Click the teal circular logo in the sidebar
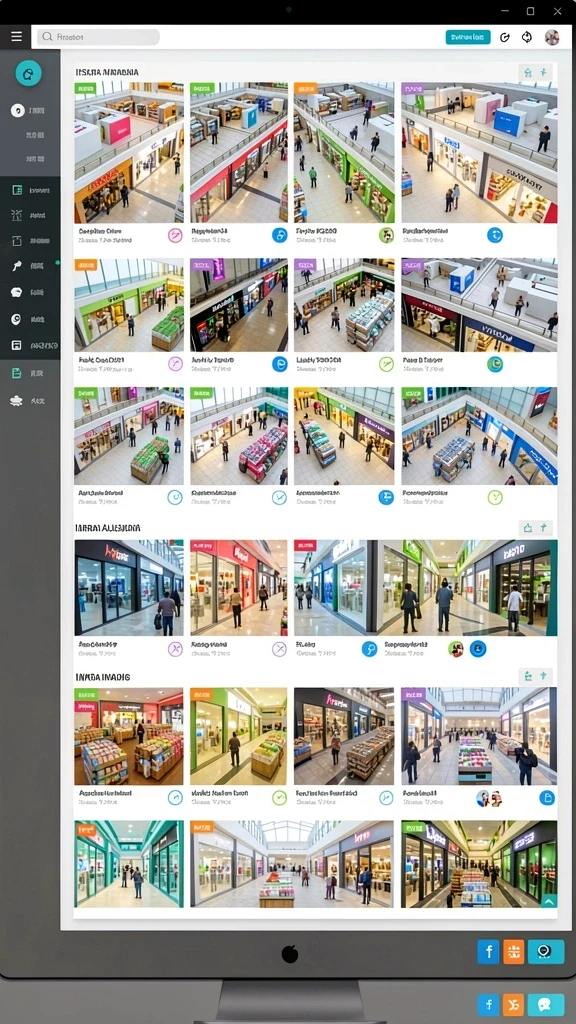 (28, 74)
